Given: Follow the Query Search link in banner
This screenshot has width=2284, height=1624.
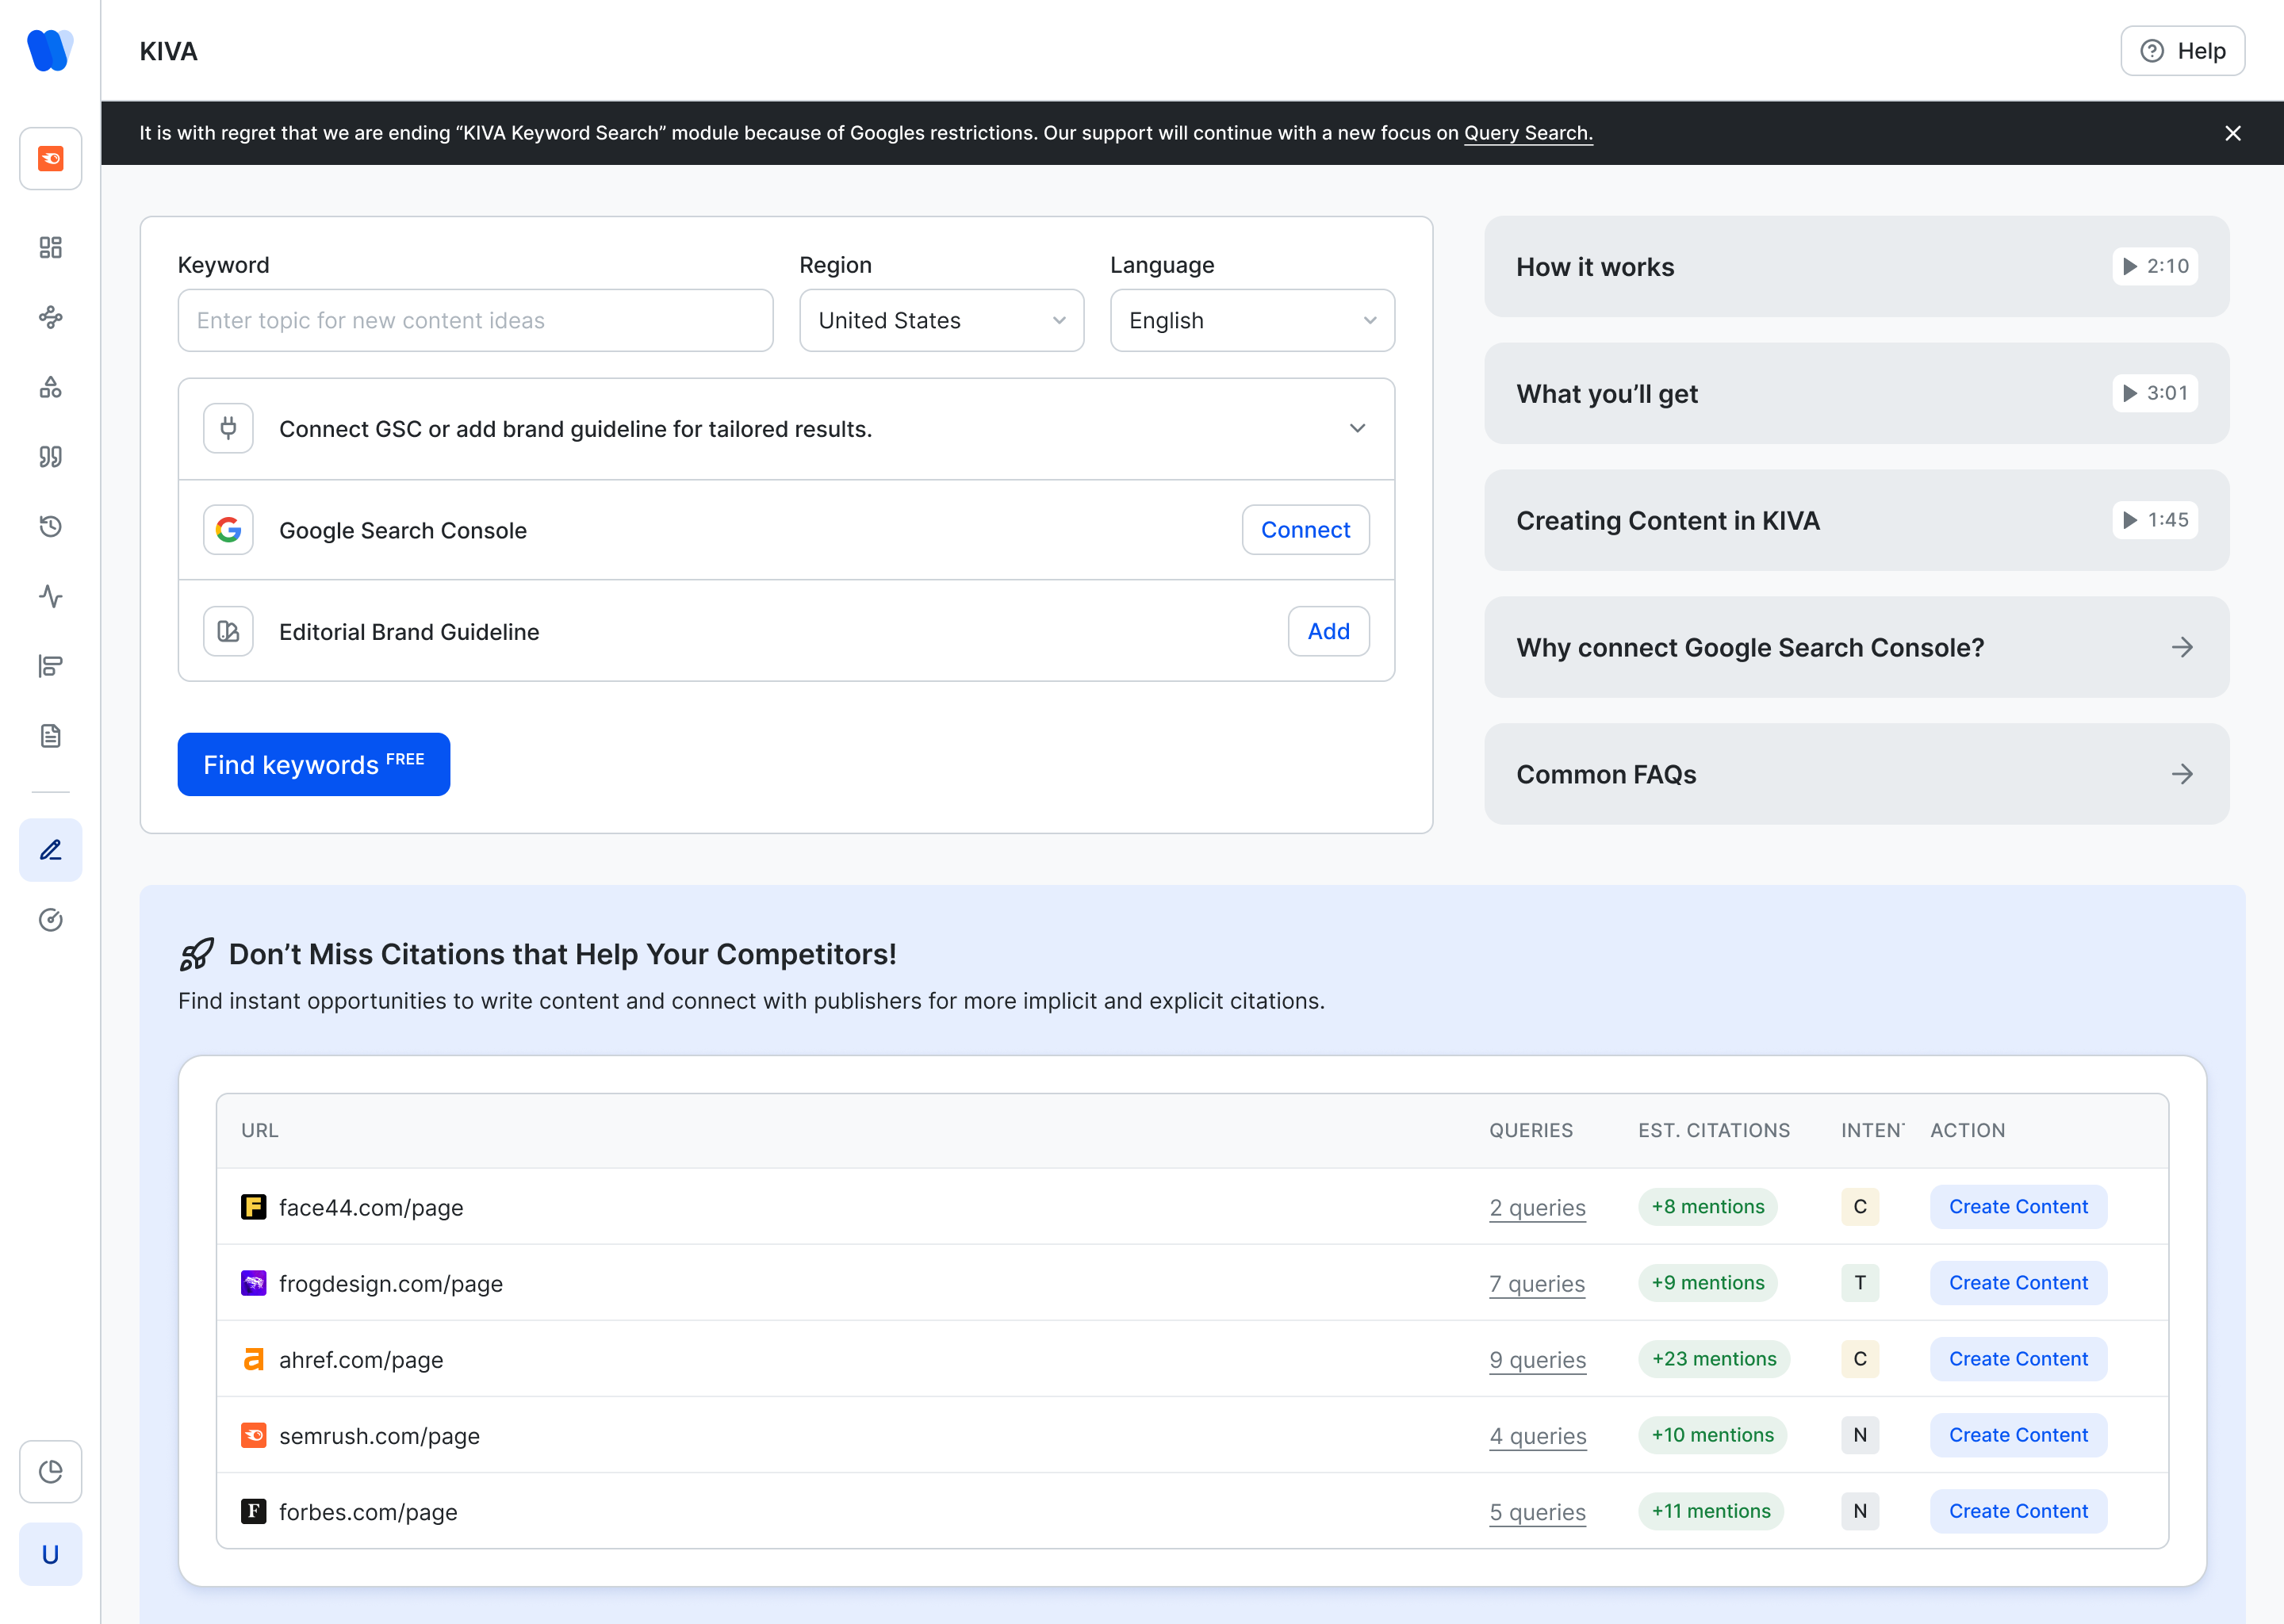Looking at the screenshot, I should tap(1528, 133).
